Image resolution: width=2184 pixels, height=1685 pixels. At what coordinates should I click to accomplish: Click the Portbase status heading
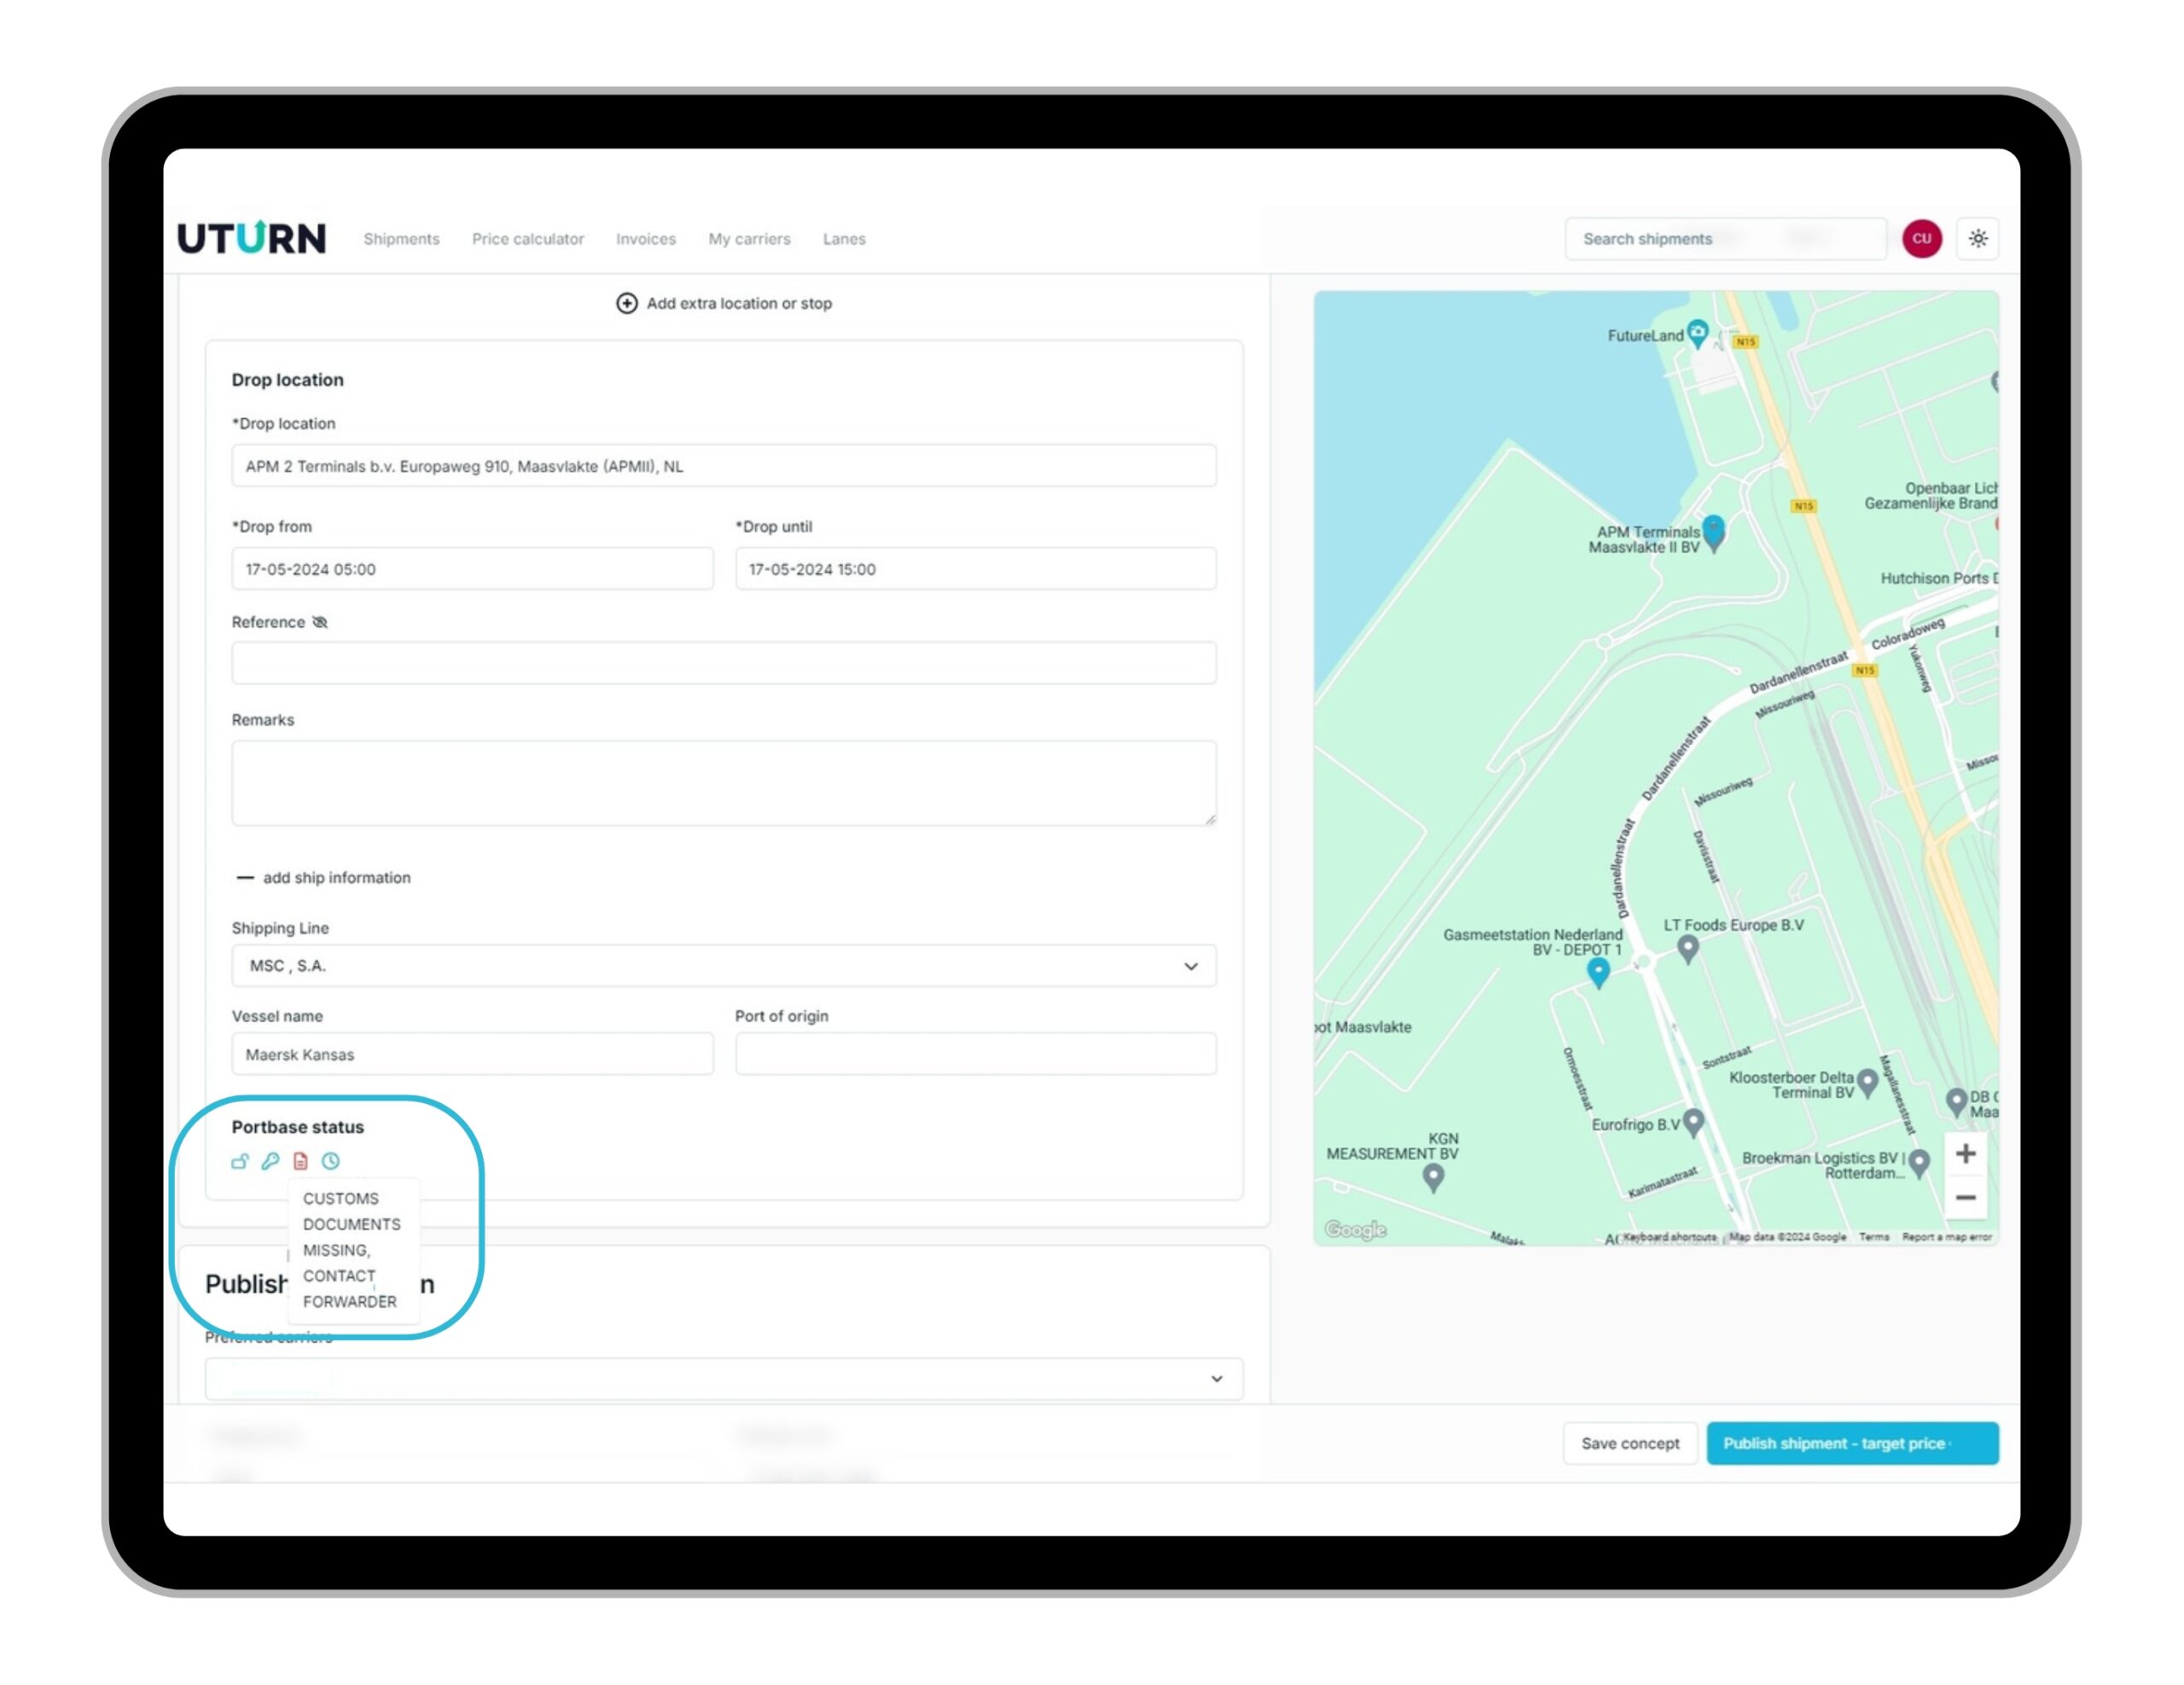pos(298,1127)
